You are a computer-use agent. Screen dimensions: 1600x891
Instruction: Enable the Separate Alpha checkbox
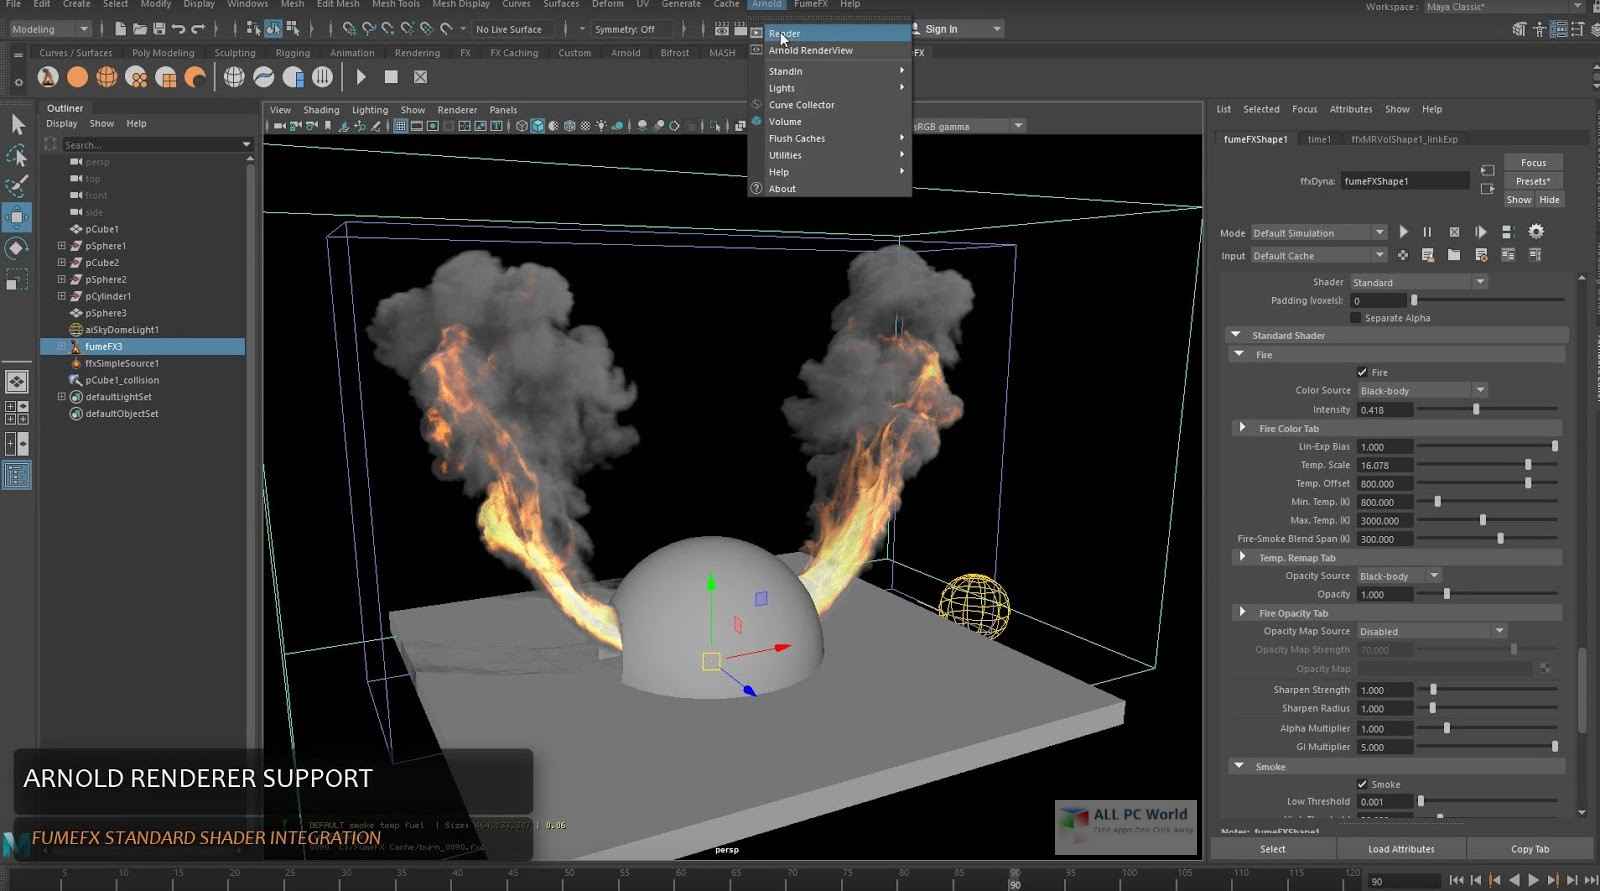pyautogui.click(x=1356, y=318)
